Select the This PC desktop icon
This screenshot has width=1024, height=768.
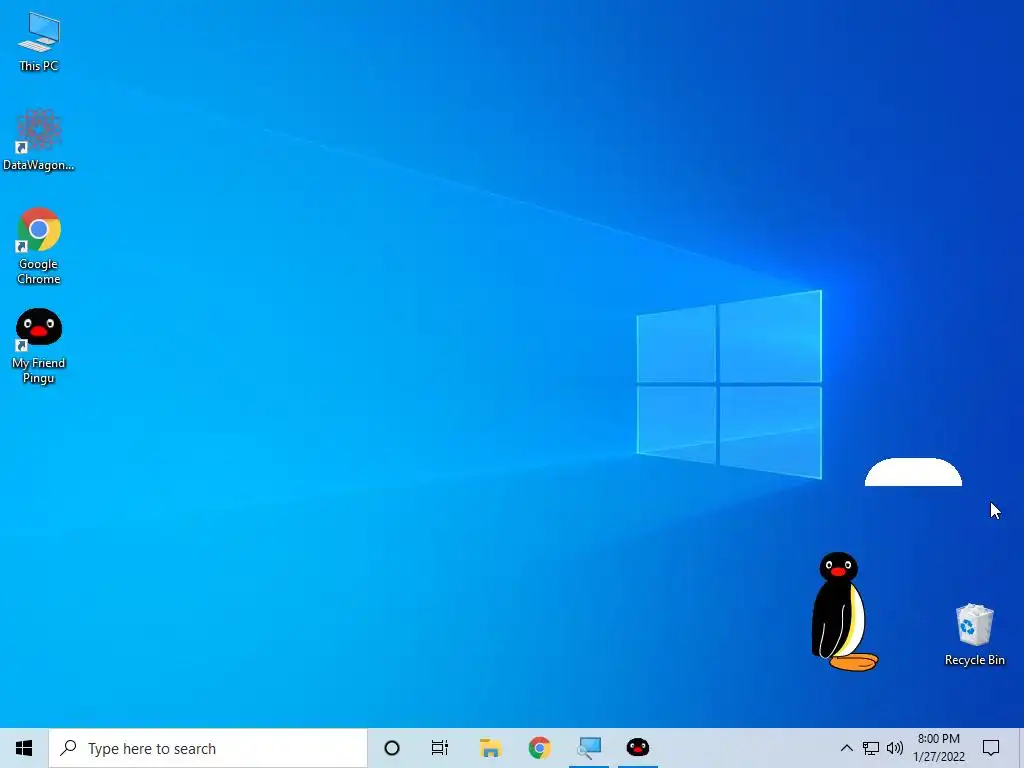[39, 41]
